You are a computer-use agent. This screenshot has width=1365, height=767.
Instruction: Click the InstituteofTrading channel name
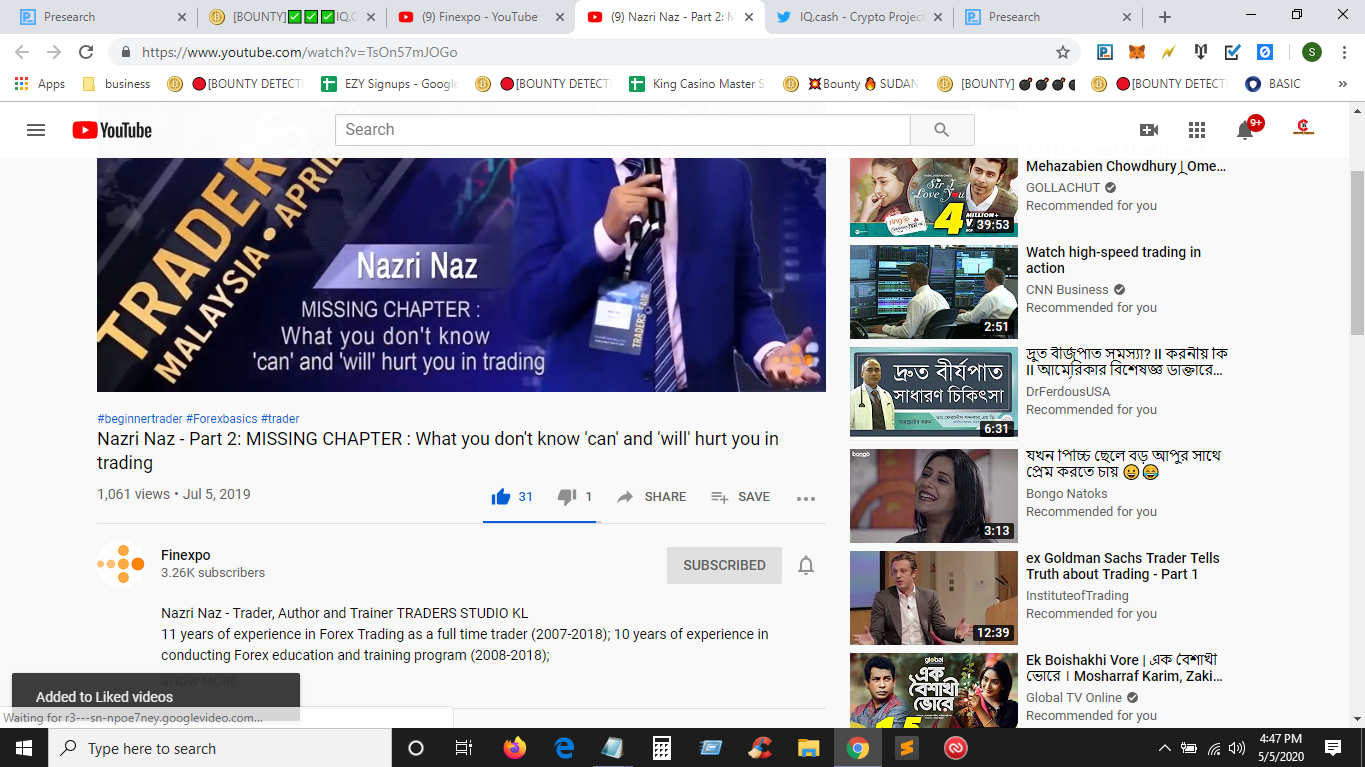point(1077,596)
